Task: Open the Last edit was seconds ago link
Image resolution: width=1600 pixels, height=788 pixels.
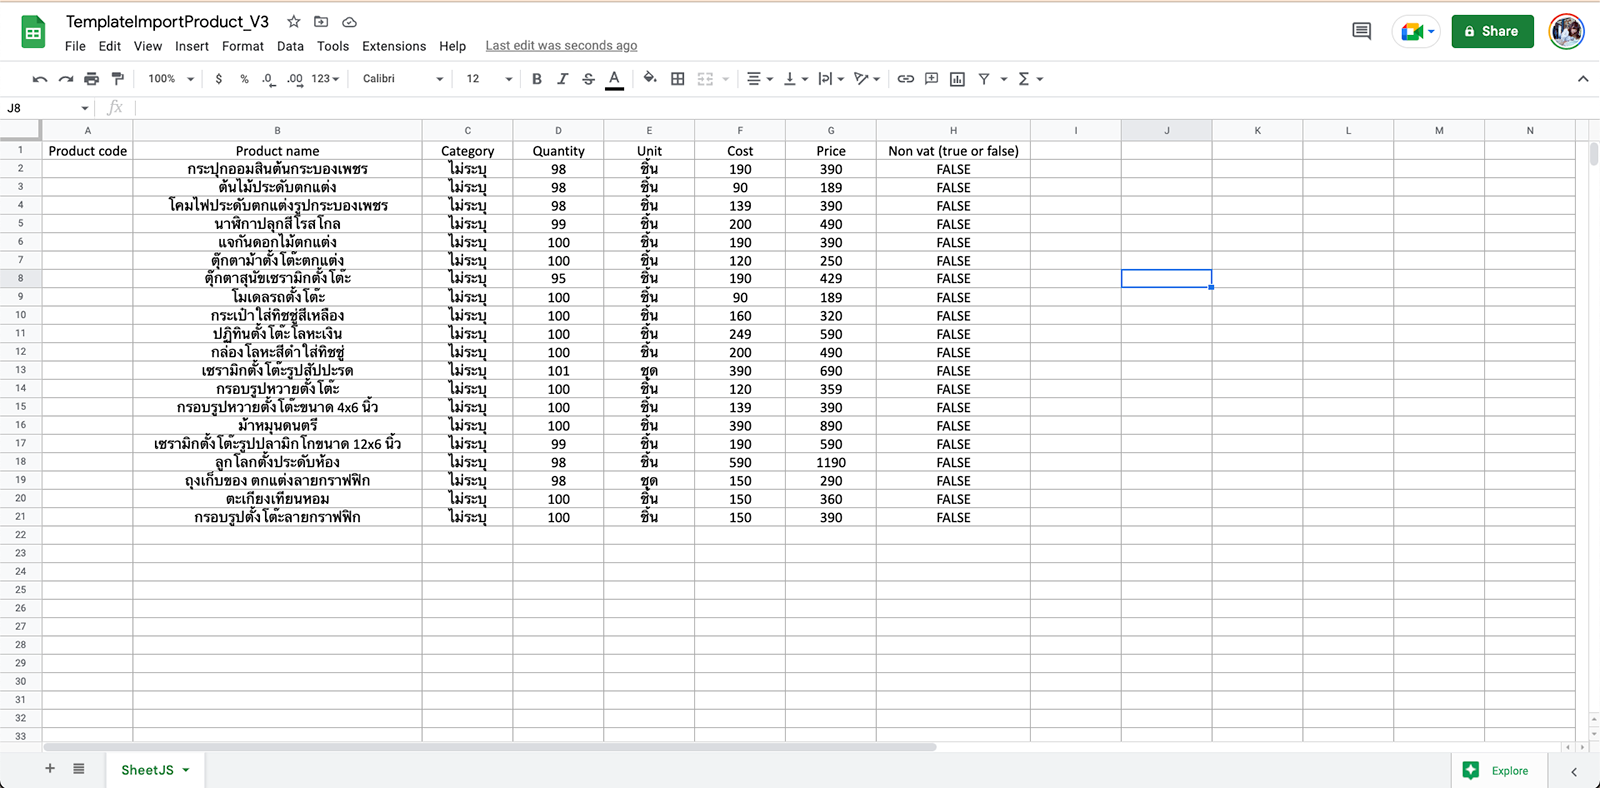Action: click(x=561, y=46)
